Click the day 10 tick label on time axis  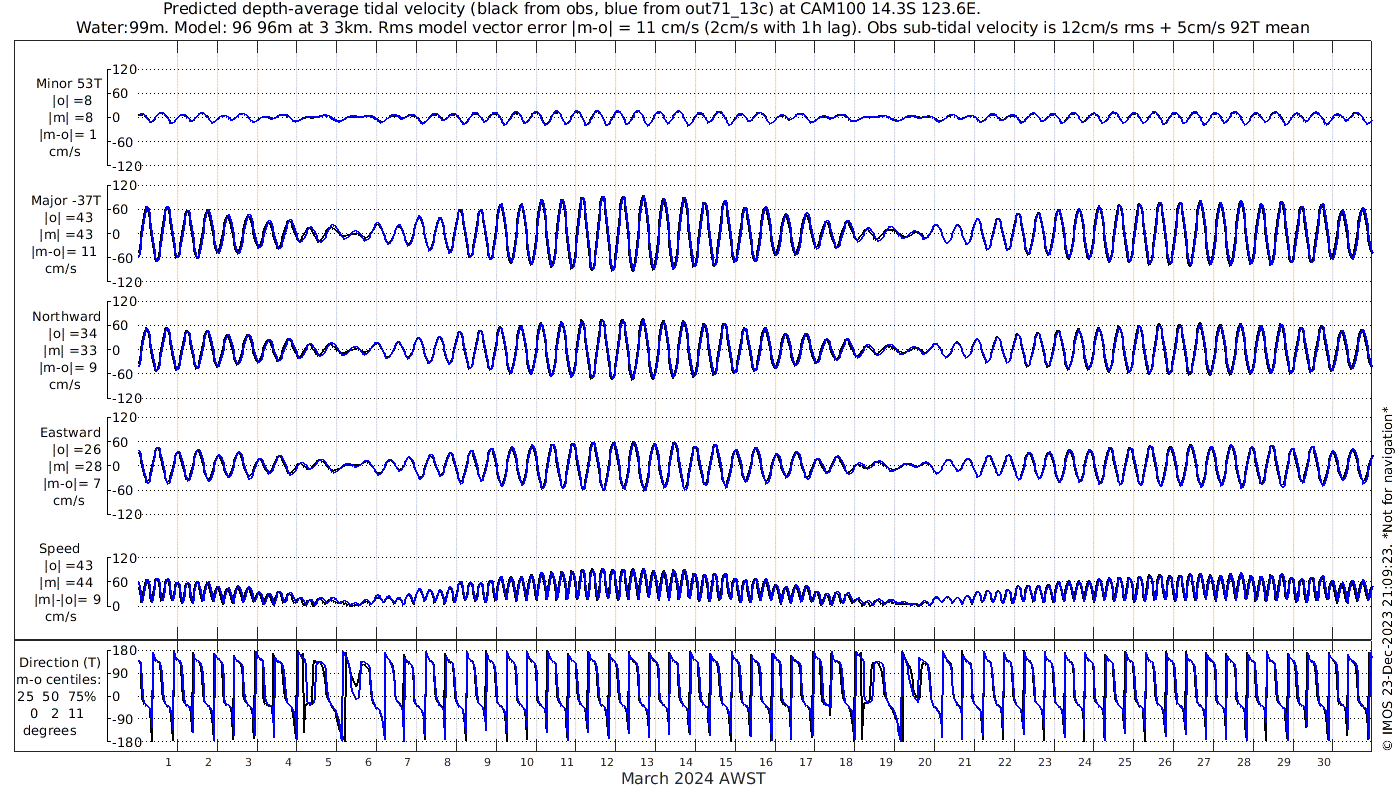click(527, 762)
